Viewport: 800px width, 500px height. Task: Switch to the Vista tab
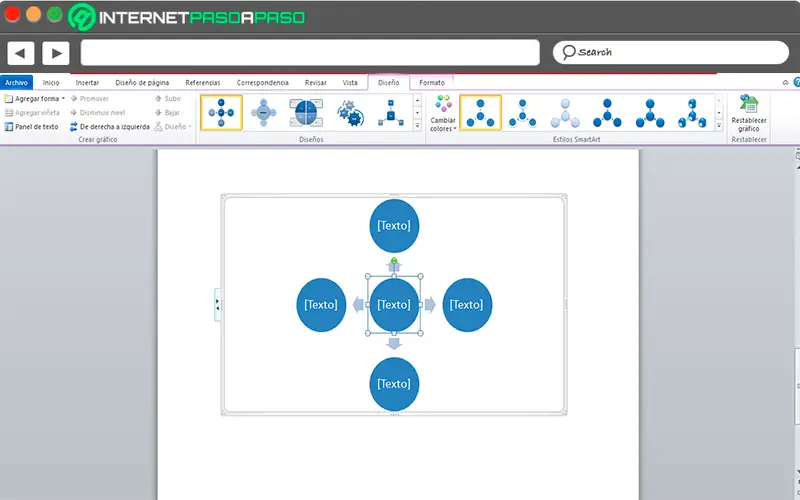pyautogui.click(x=350, y=83)
